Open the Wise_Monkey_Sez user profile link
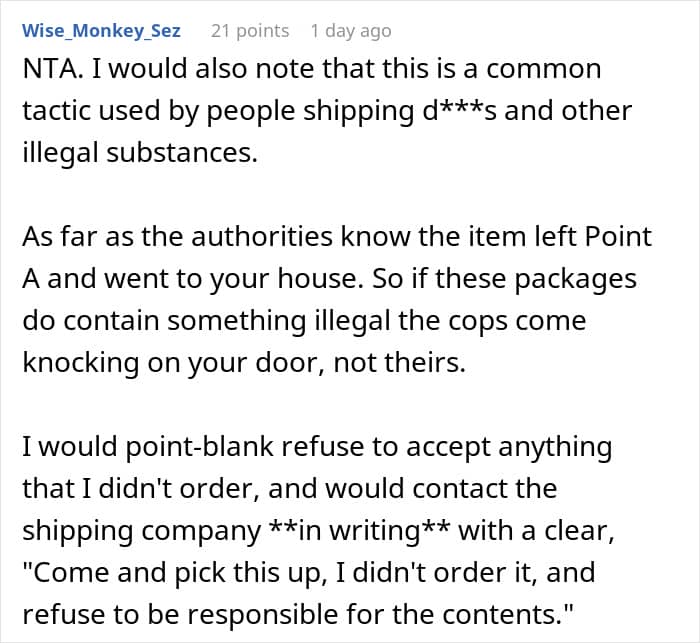 click(100, 31)
